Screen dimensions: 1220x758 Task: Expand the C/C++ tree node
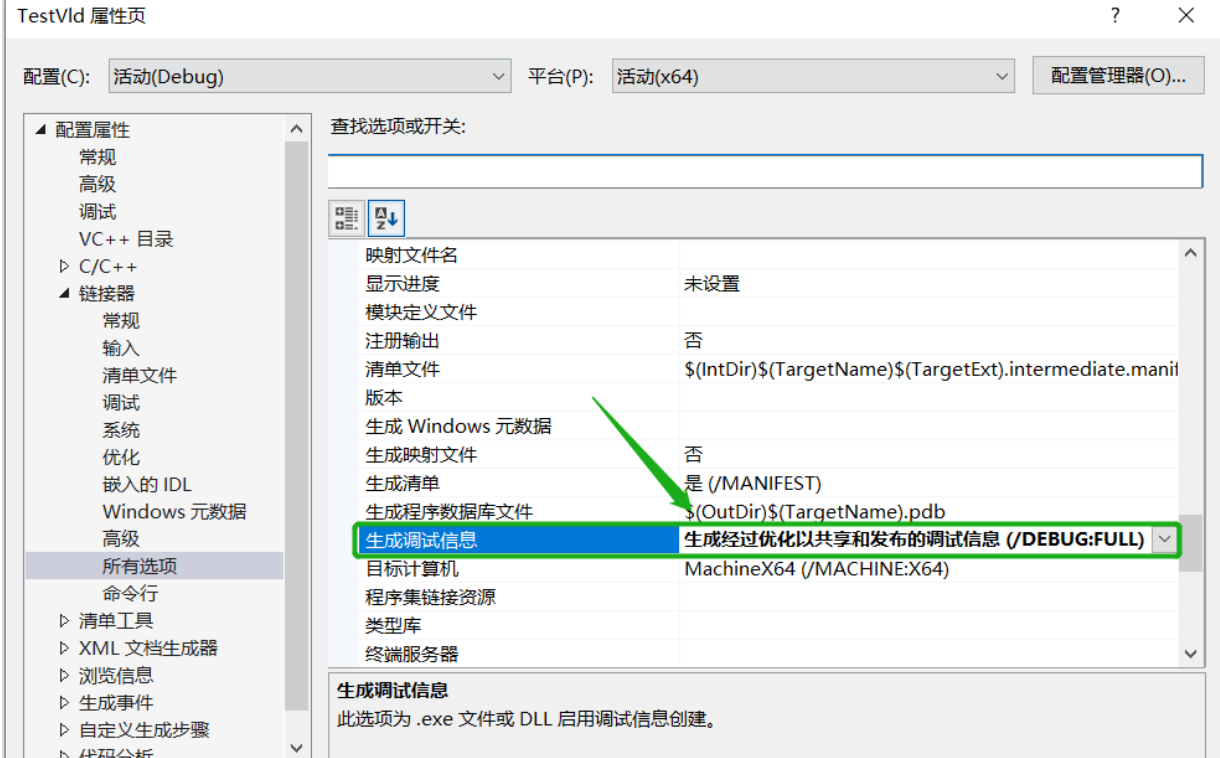(x=63, y=265)
